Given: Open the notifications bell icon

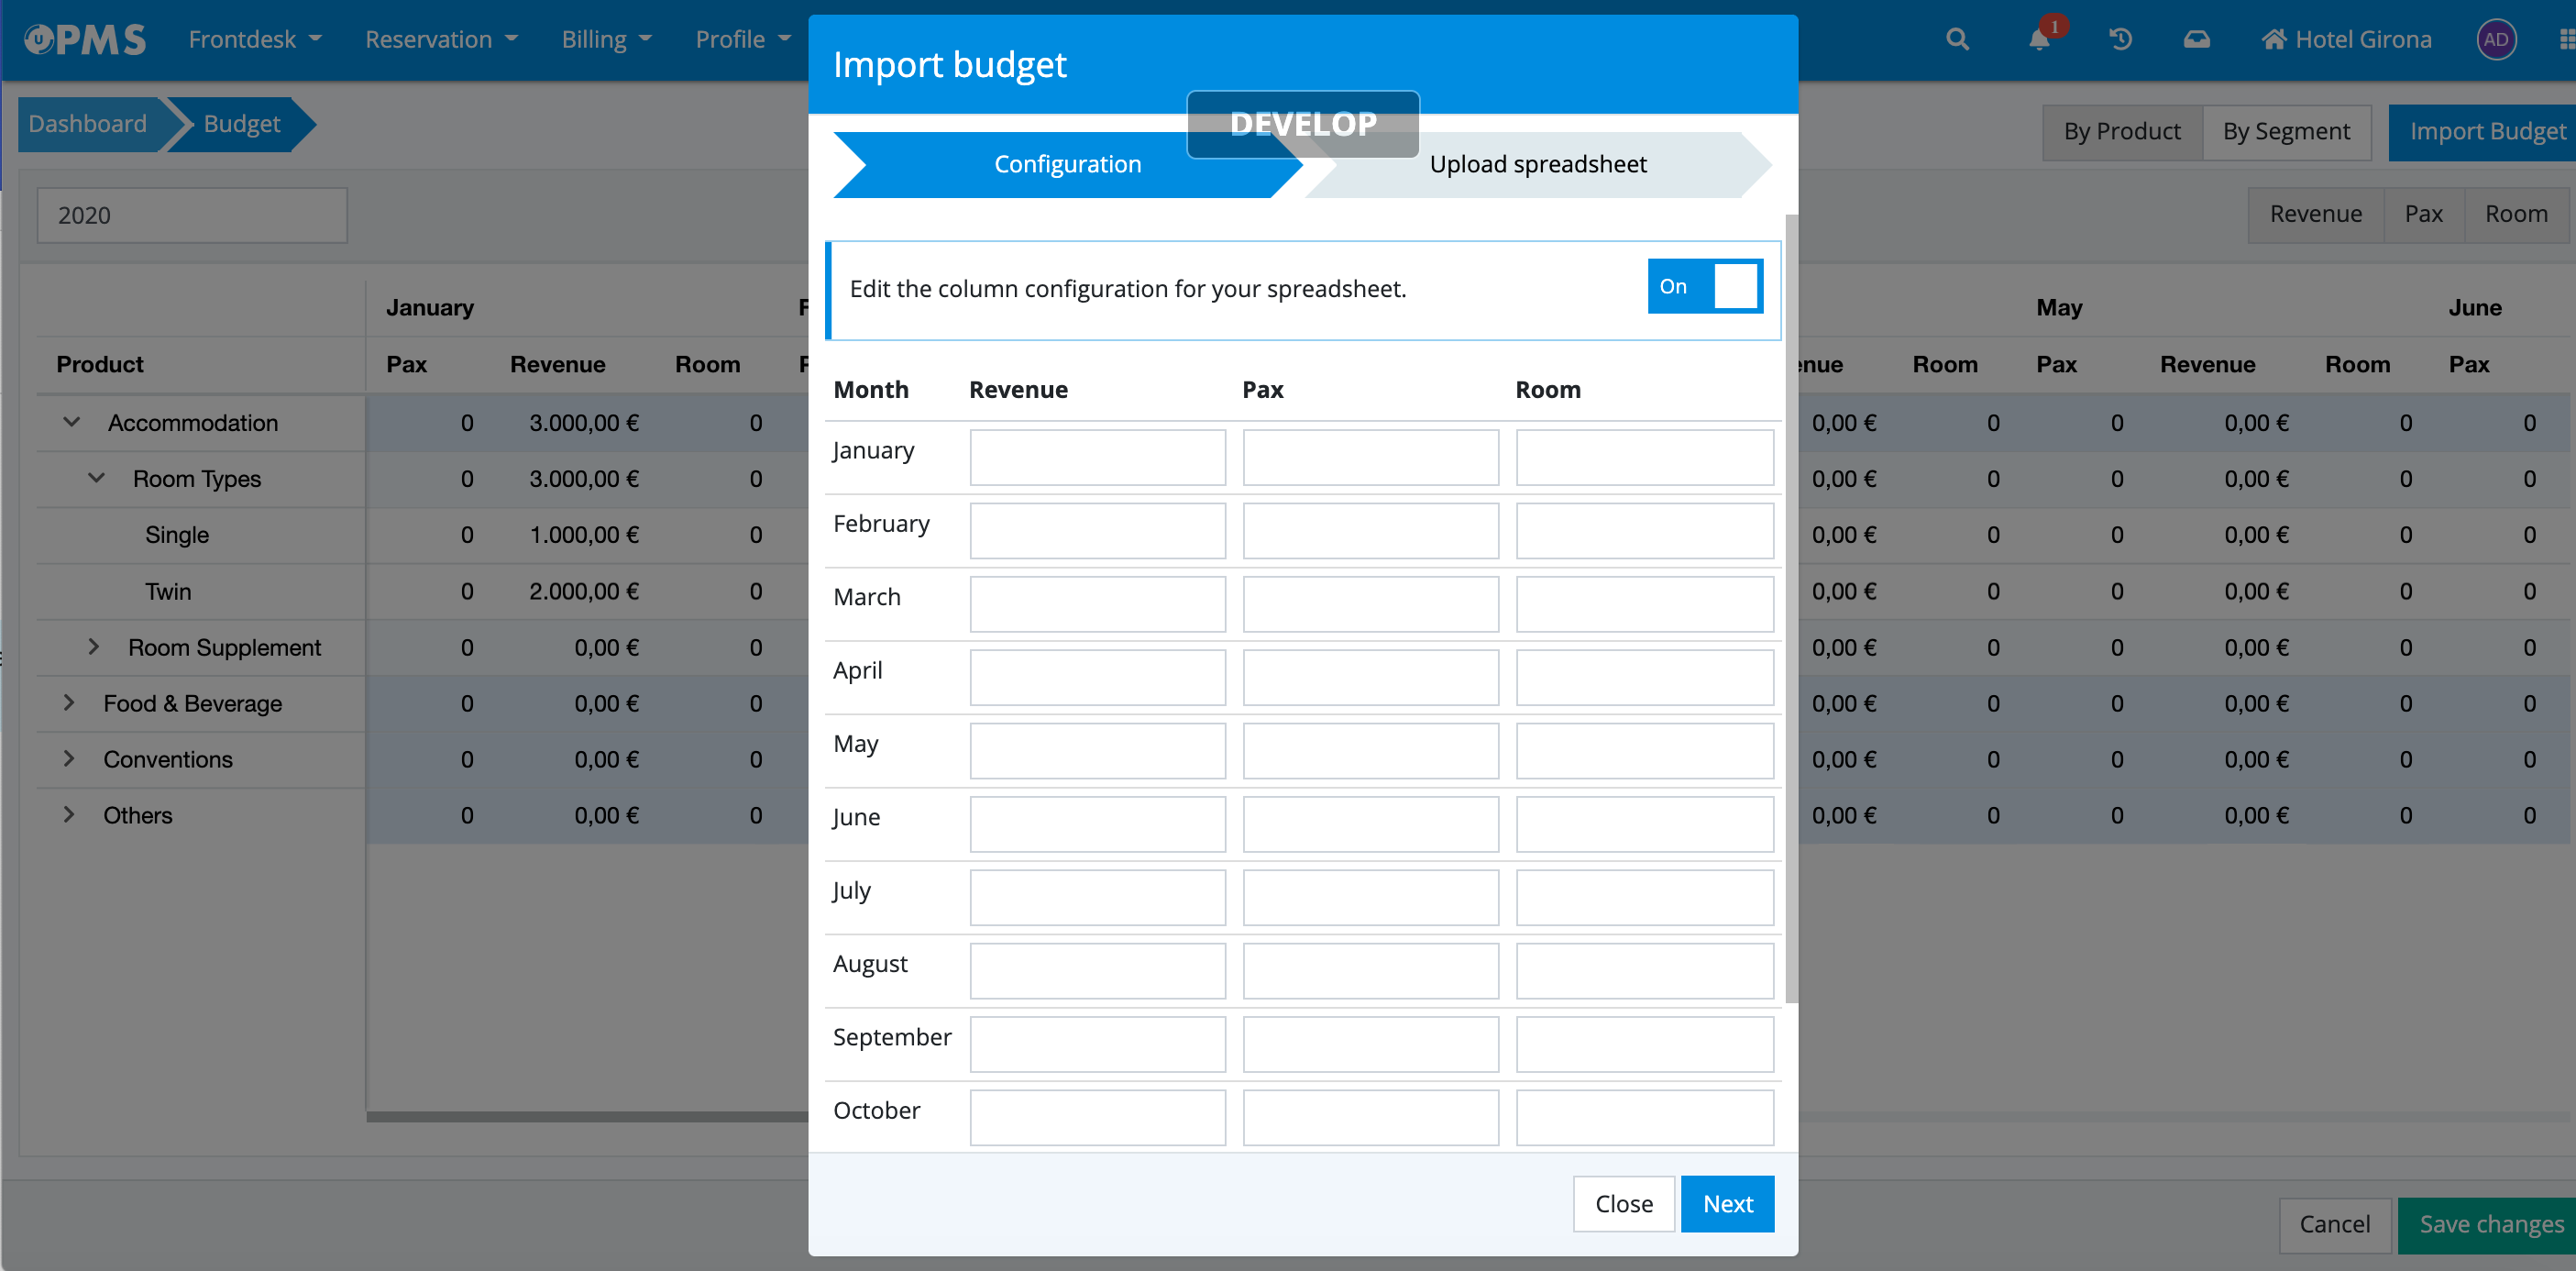Looking at the screenshot, I should pyautogui.click(x=2039, y=40).
